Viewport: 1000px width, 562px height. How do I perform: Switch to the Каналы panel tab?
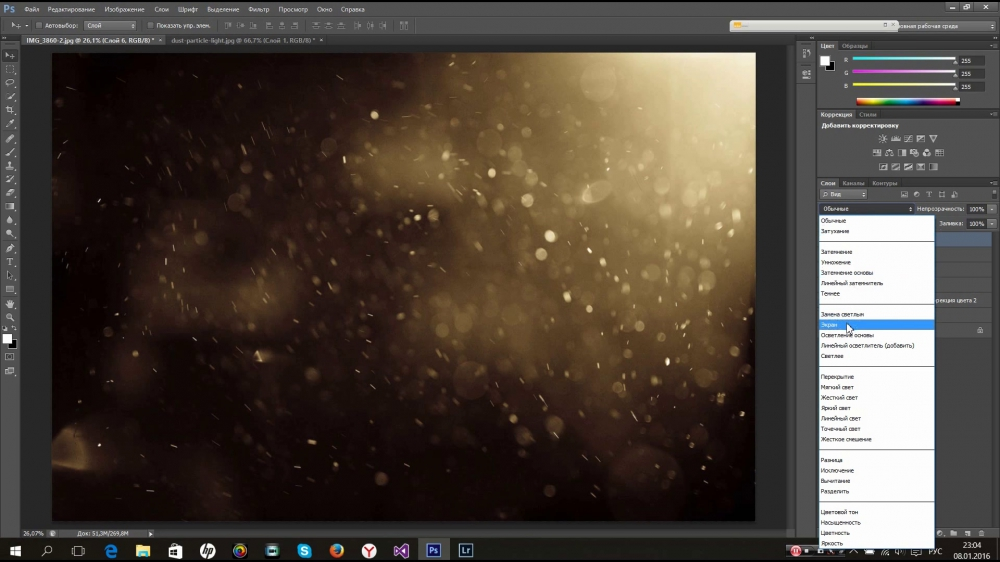pyautogui.click(x=853, y=183)
